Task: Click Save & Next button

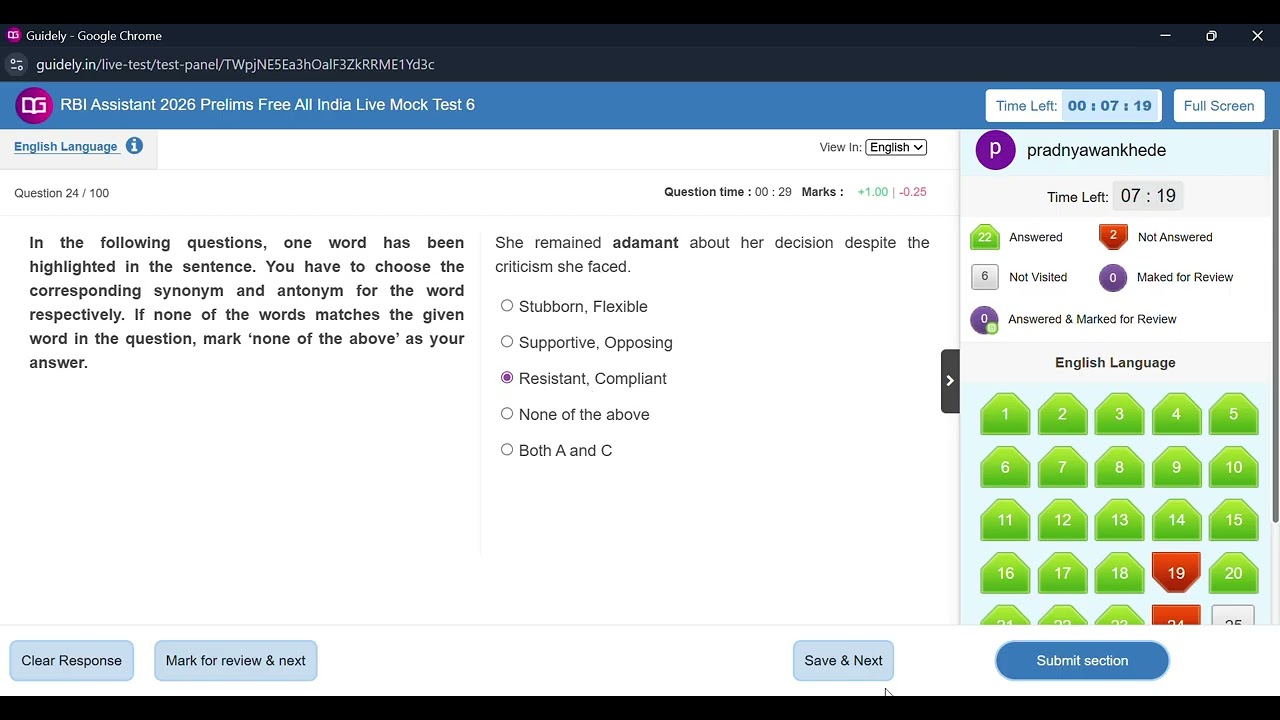Action: click(843, 661)
